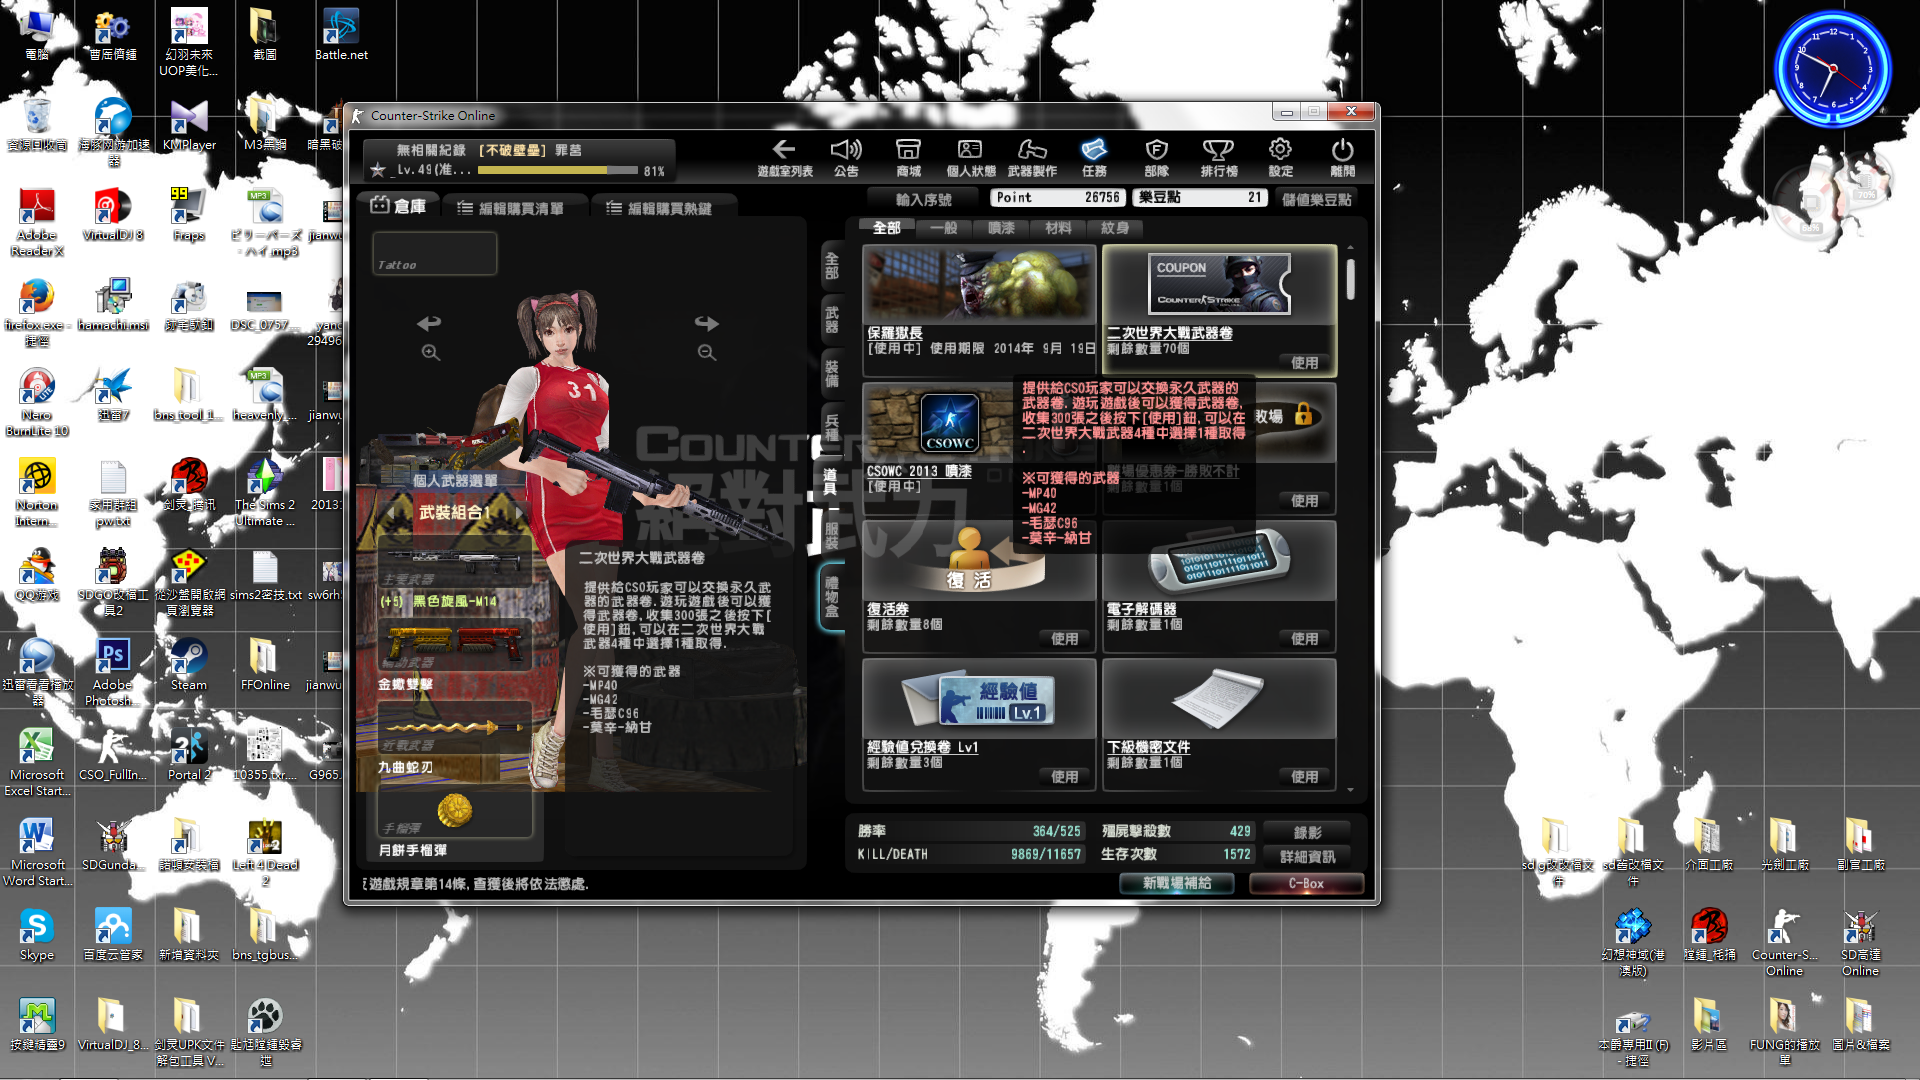The height and width of the screenshot is (1080, 1920).
Task: Use the WWII weapon coupon (二次世界大戰武器卷)
Action: click(1305, 362)
